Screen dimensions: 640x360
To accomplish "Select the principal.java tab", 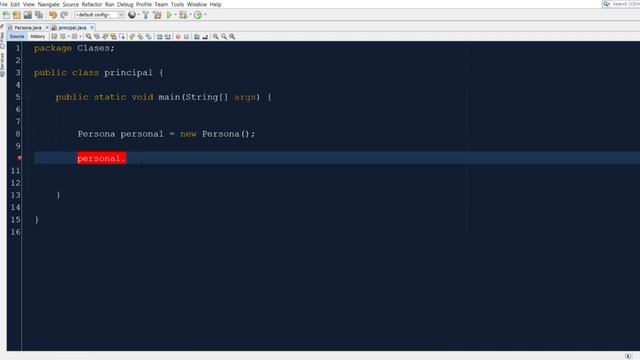I will (x=72, y=27).
